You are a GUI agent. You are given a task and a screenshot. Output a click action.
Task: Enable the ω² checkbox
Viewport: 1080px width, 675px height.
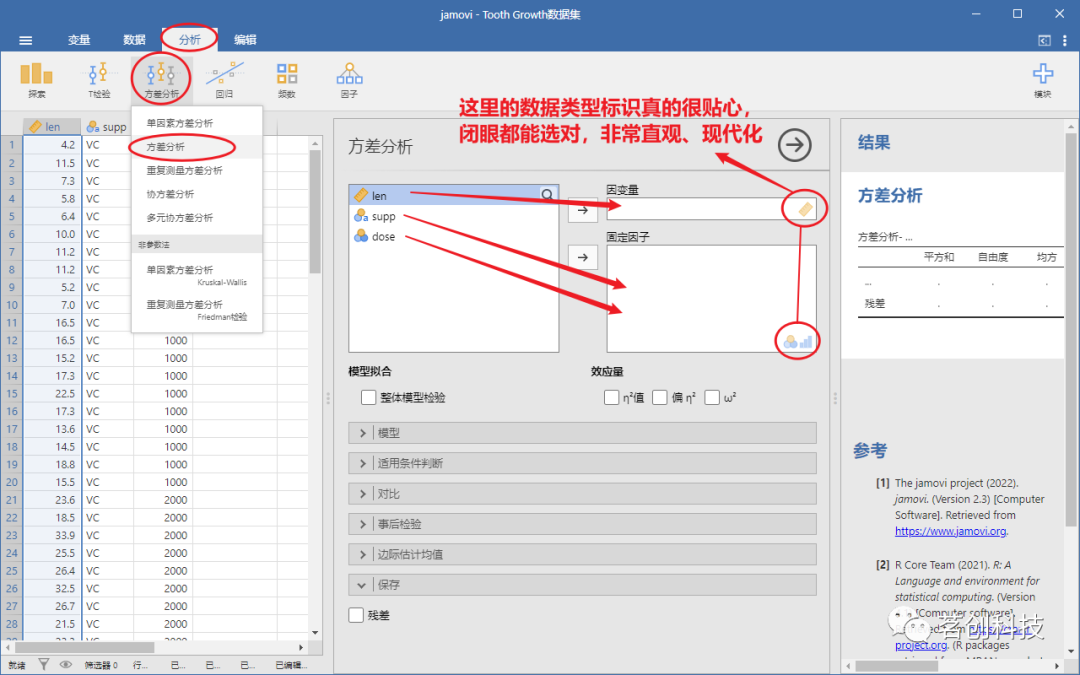point(712,397)
